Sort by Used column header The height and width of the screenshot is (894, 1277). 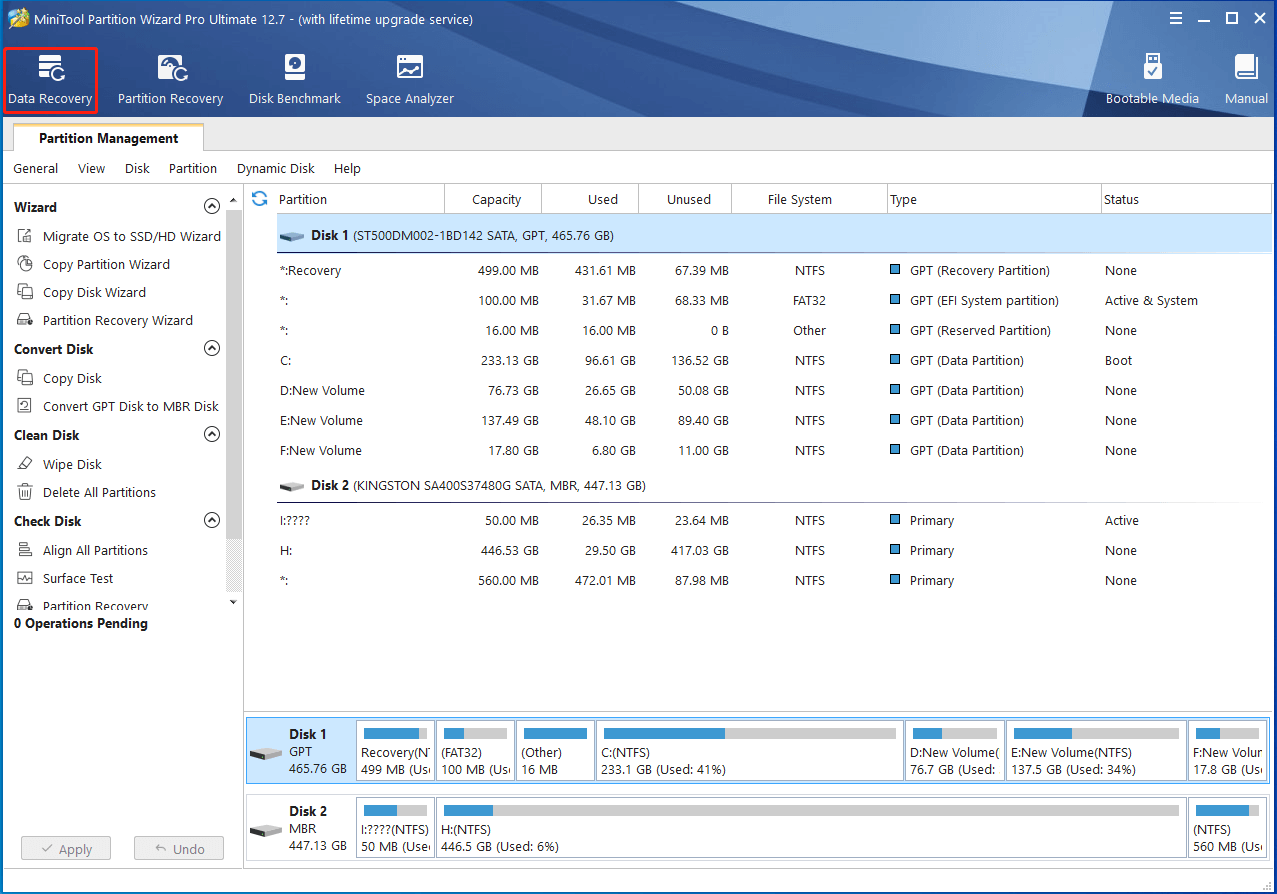(x=589, y=199)
